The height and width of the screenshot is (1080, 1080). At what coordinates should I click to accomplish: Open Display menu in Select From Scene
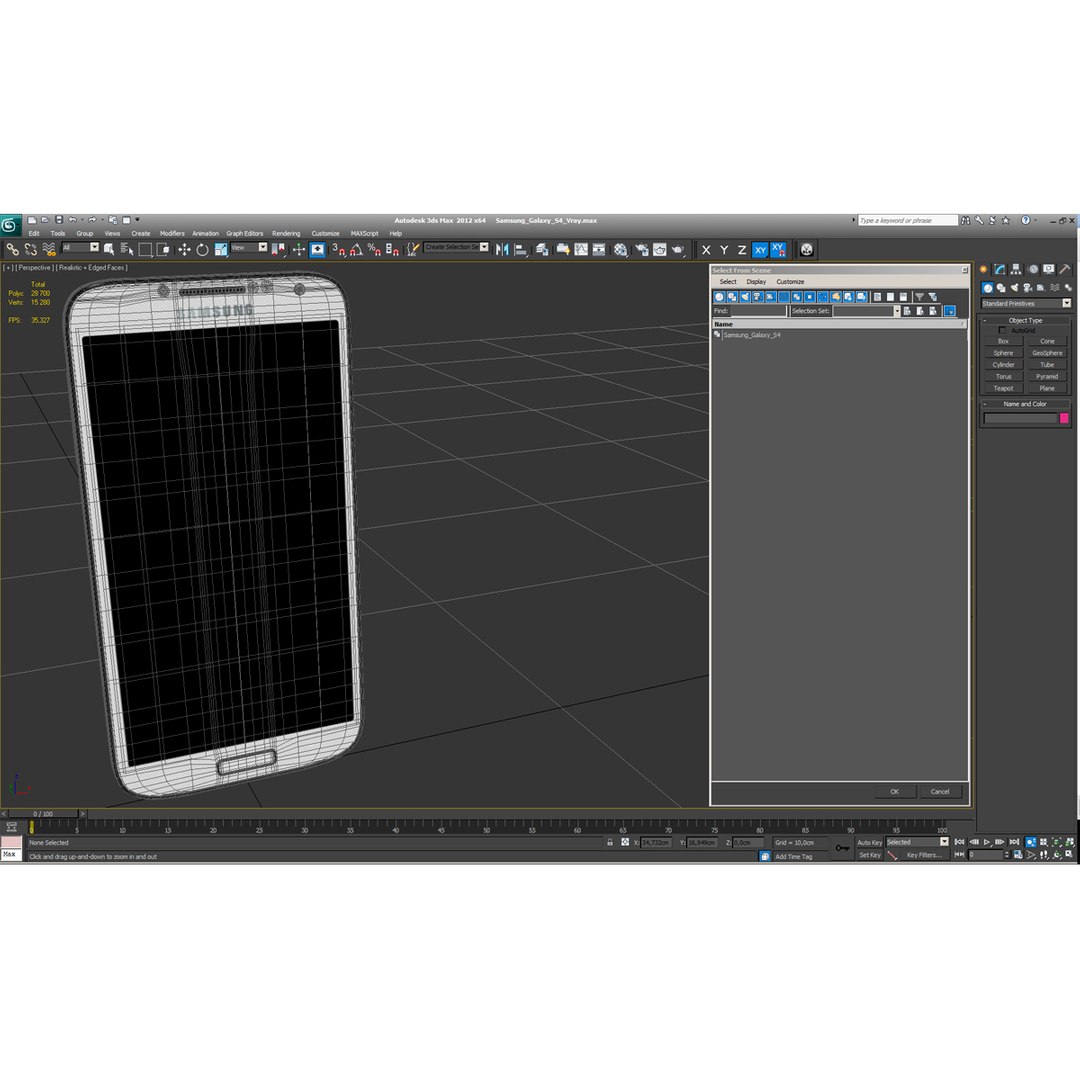[756, 282]
